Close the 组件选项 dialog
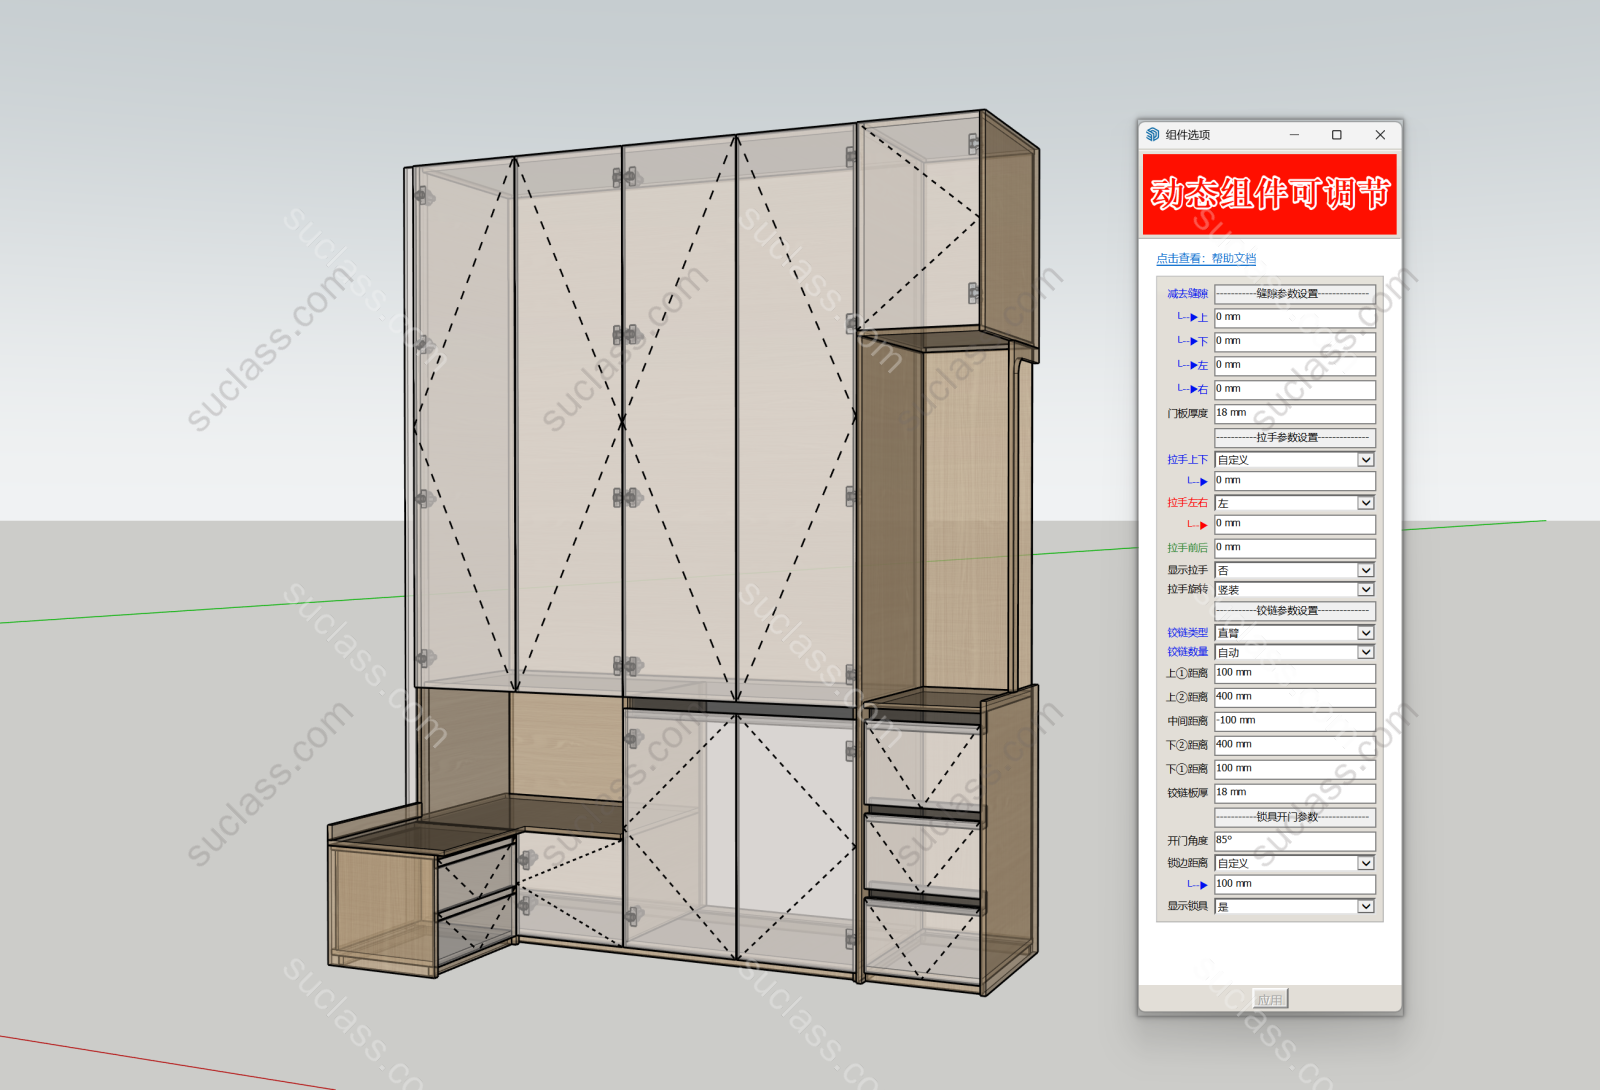The height and width of the screenshot is (1090, 1600). click(1380, 135)
